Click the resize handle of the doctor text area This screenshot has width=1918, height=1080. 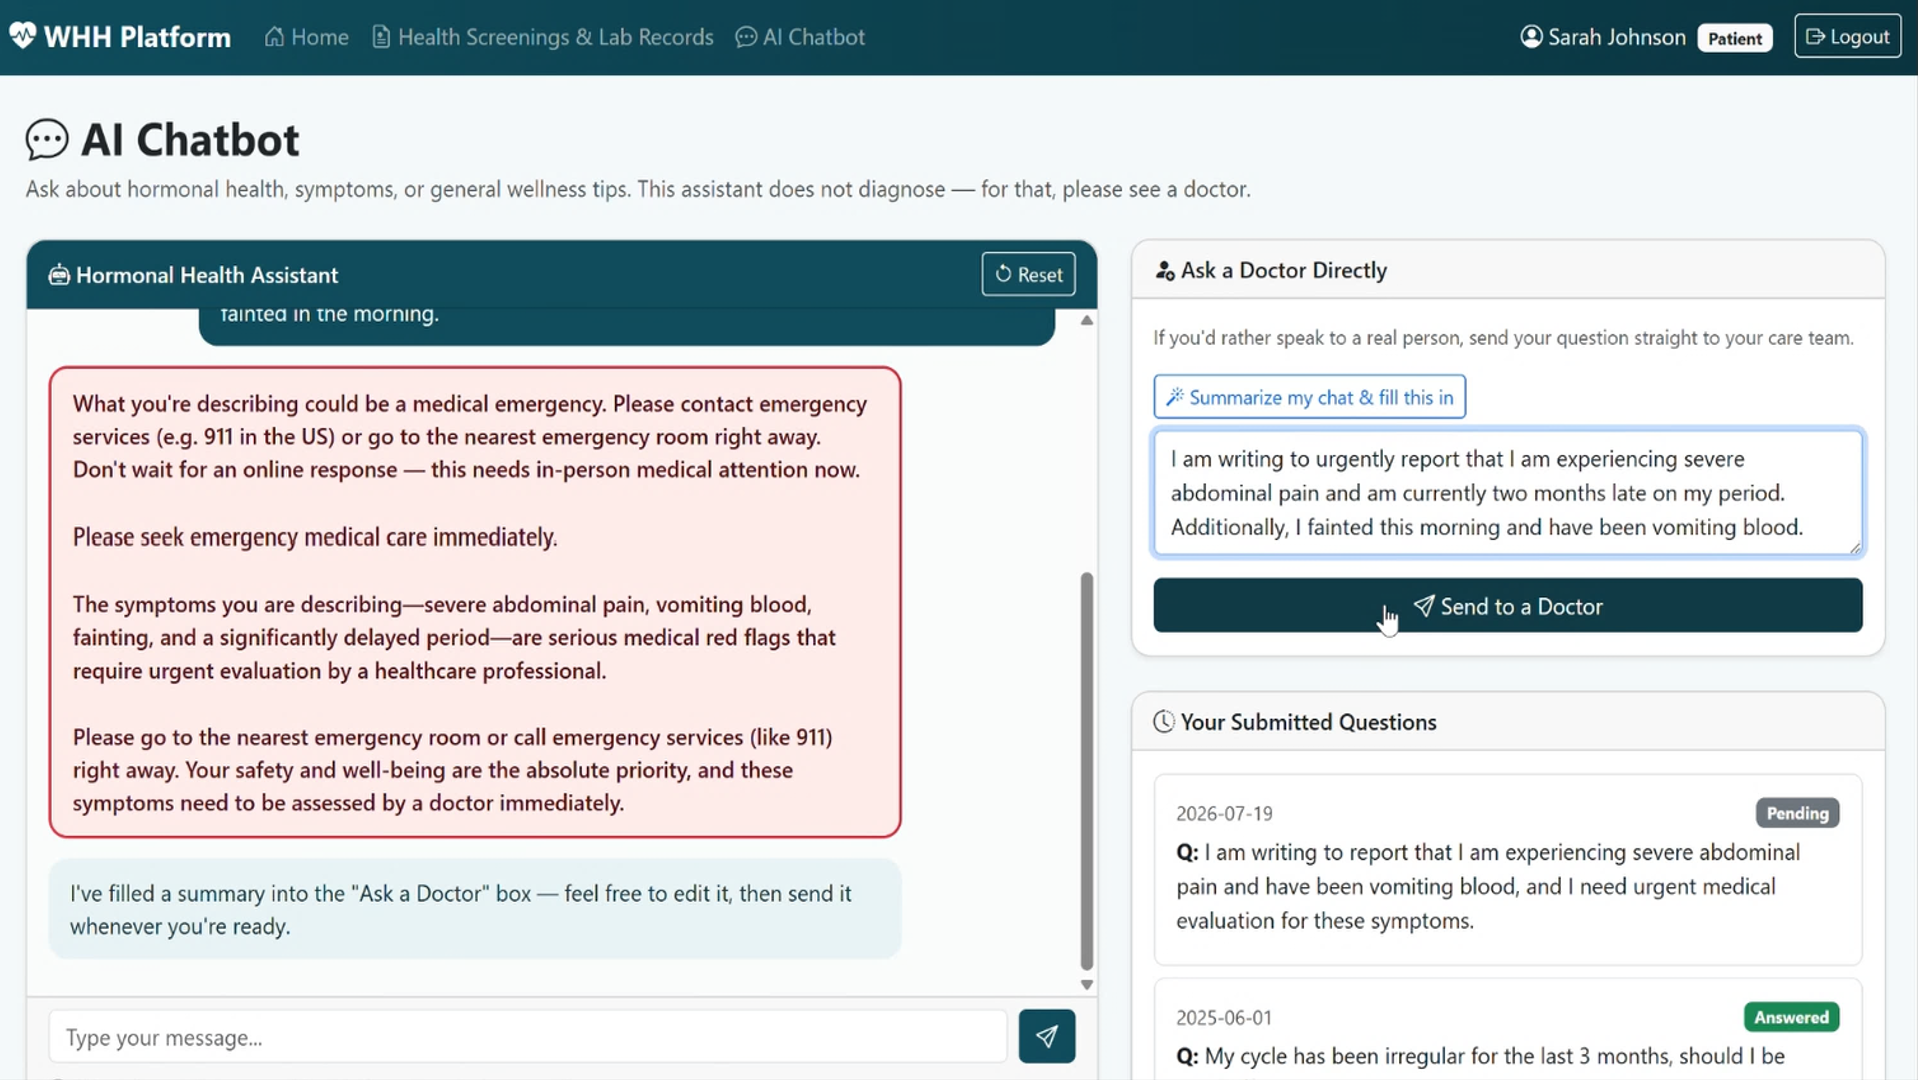(x=1855, y=547)
